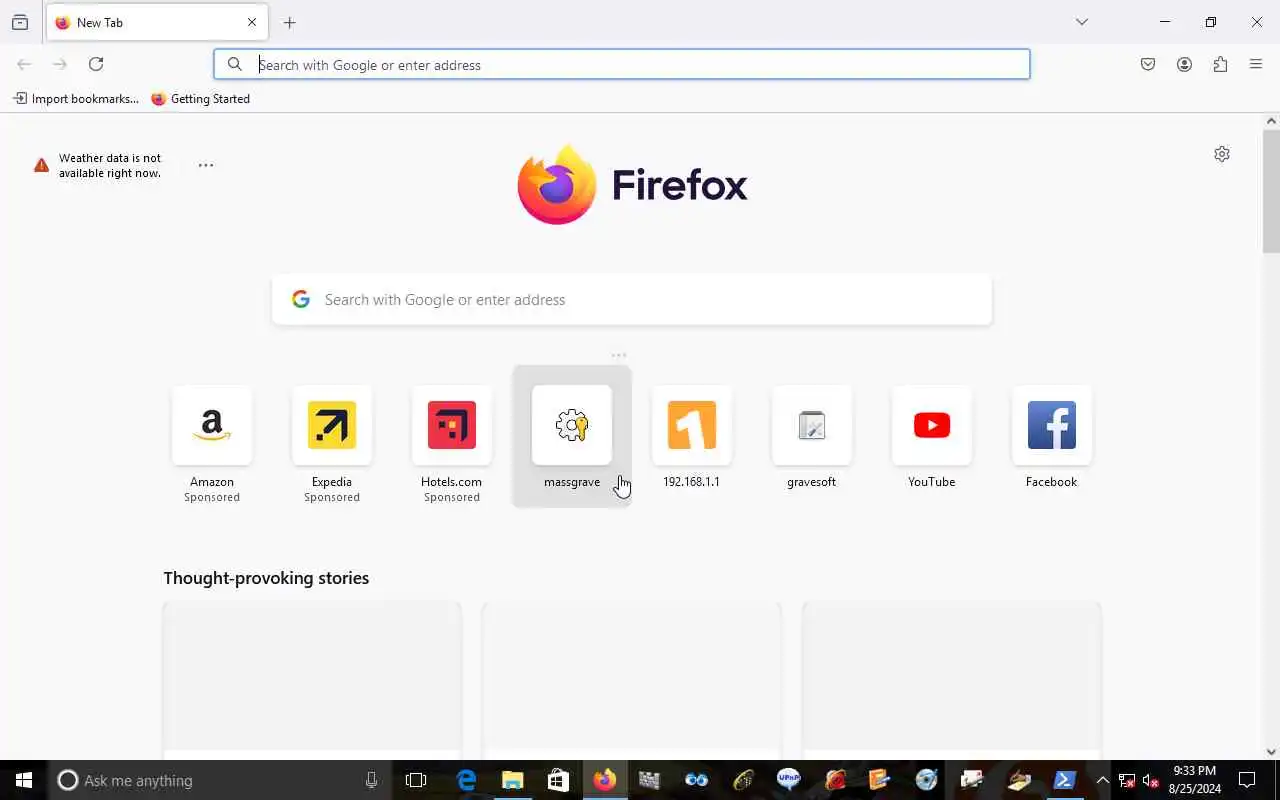This screenshot has width=1280, height=800.
Task: Open Microsoft Store from taskbar
Action: pos(558,780)
